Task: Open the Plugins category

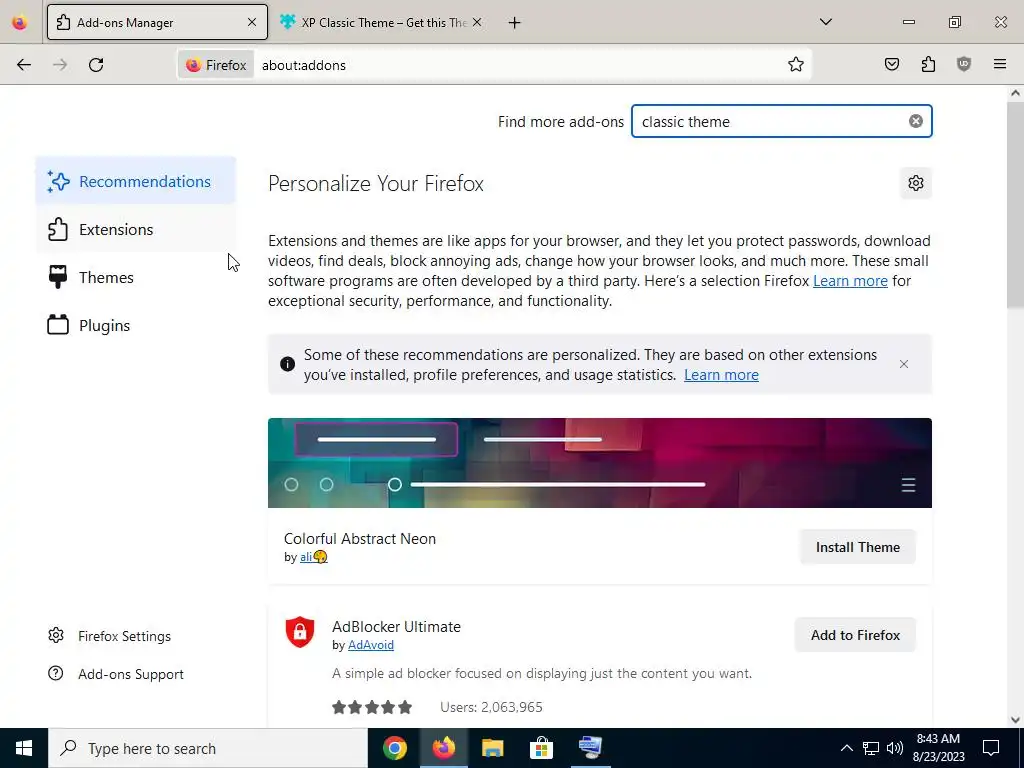Action: pos(136,325)
